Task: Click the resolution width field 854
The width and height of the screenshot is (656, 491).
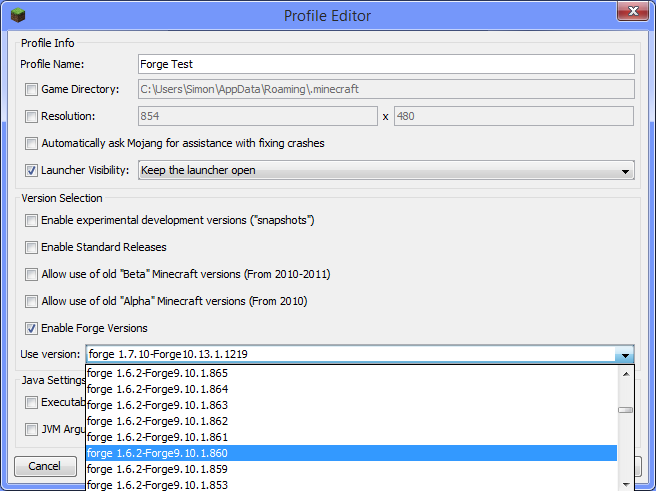Action: point(258,116)
